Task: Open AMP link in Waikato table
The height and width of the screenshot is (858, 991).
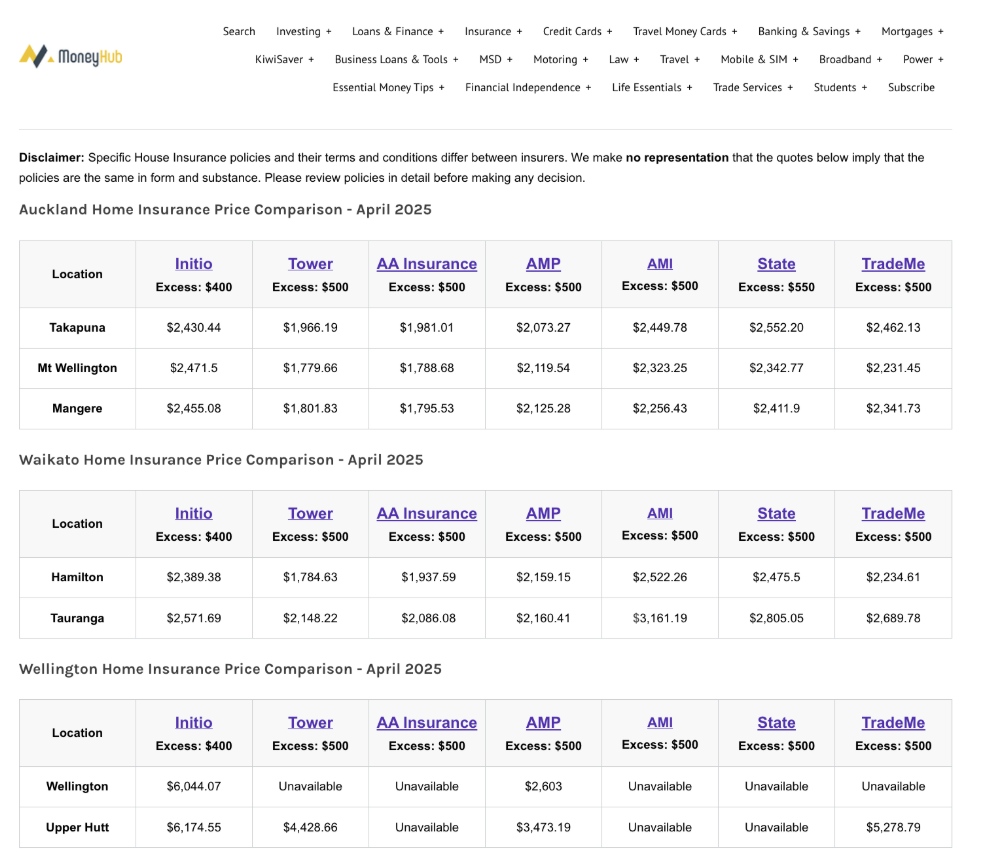Action: (543, 513)
